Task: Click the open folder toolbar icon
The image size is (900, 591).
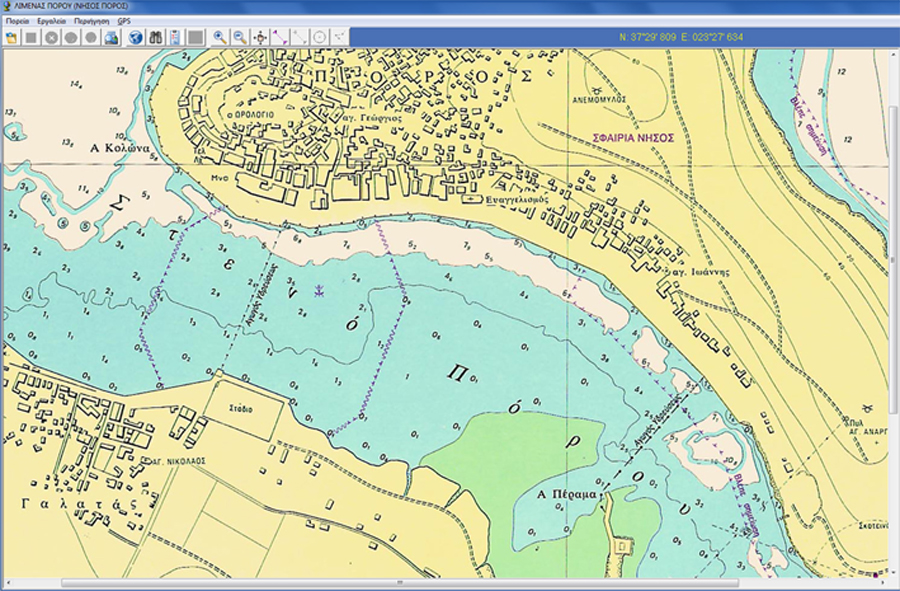Action: pyautogui.click(x=11, y=38)
